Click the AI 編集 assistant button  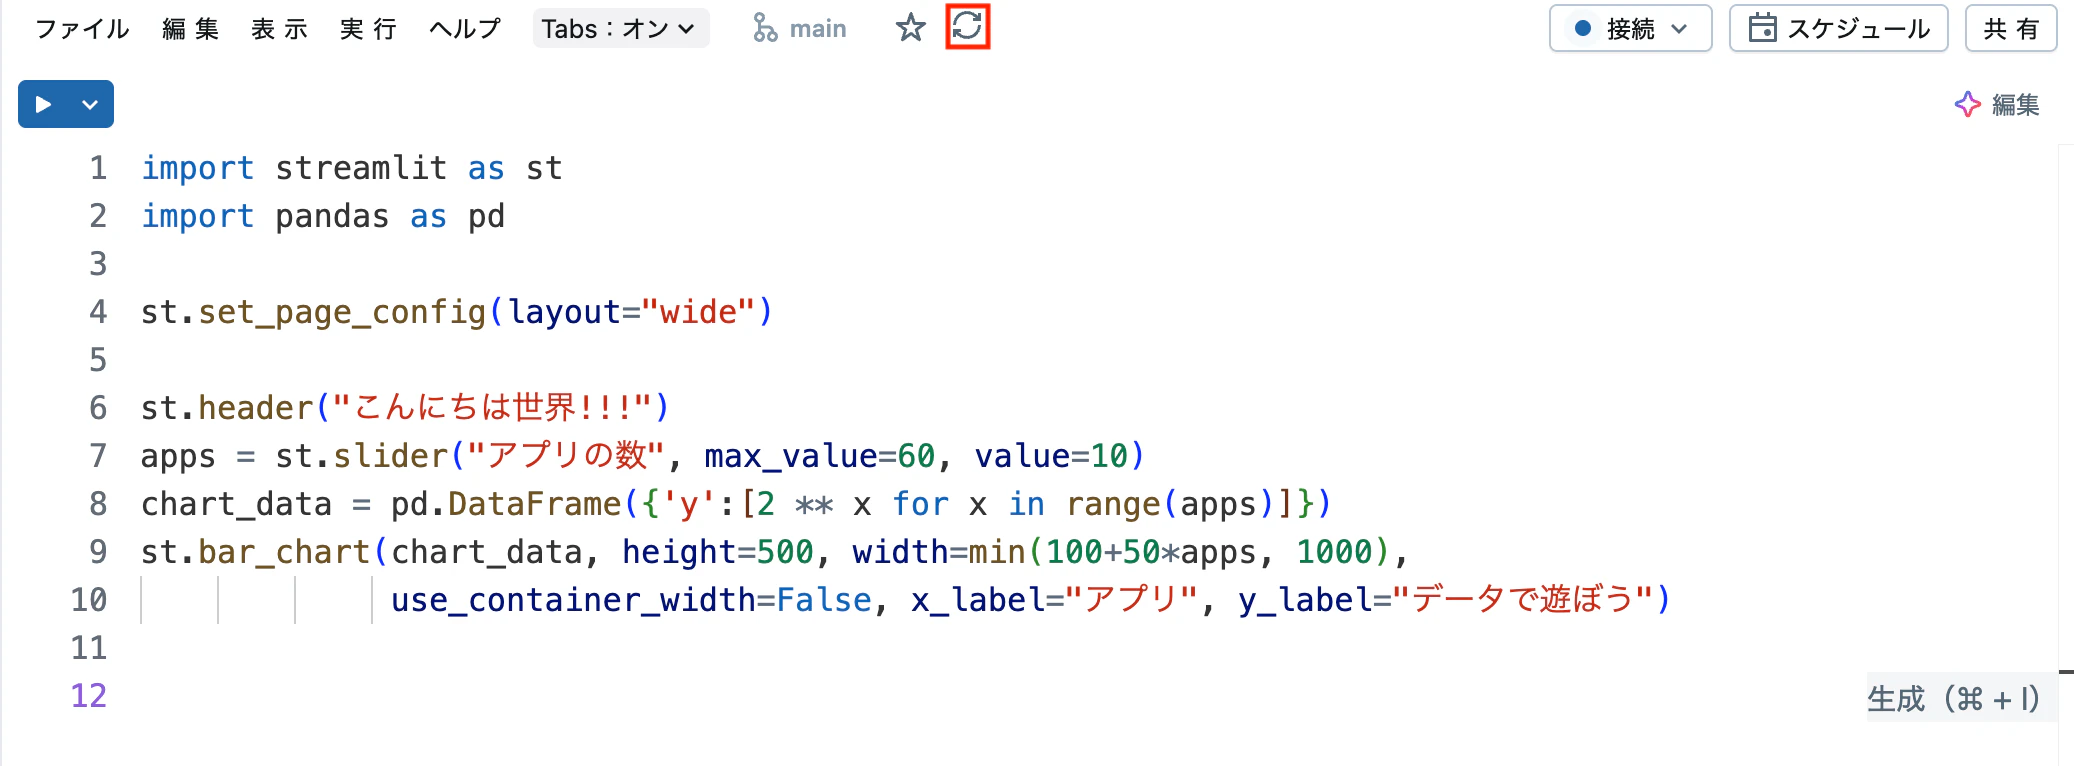point(1996,105)
